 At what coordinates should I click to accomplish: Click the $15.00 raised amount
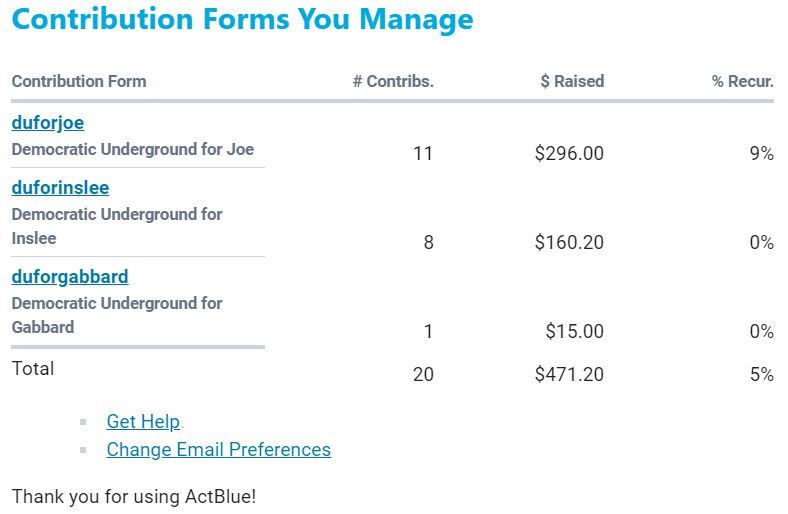click(574, 331)
